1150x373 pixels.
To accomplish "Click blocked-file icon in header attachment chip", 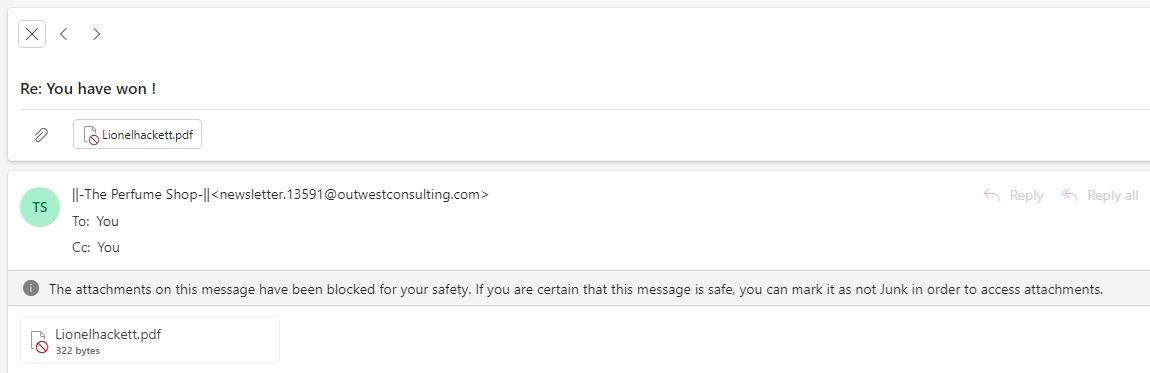I will click(91, 135).
